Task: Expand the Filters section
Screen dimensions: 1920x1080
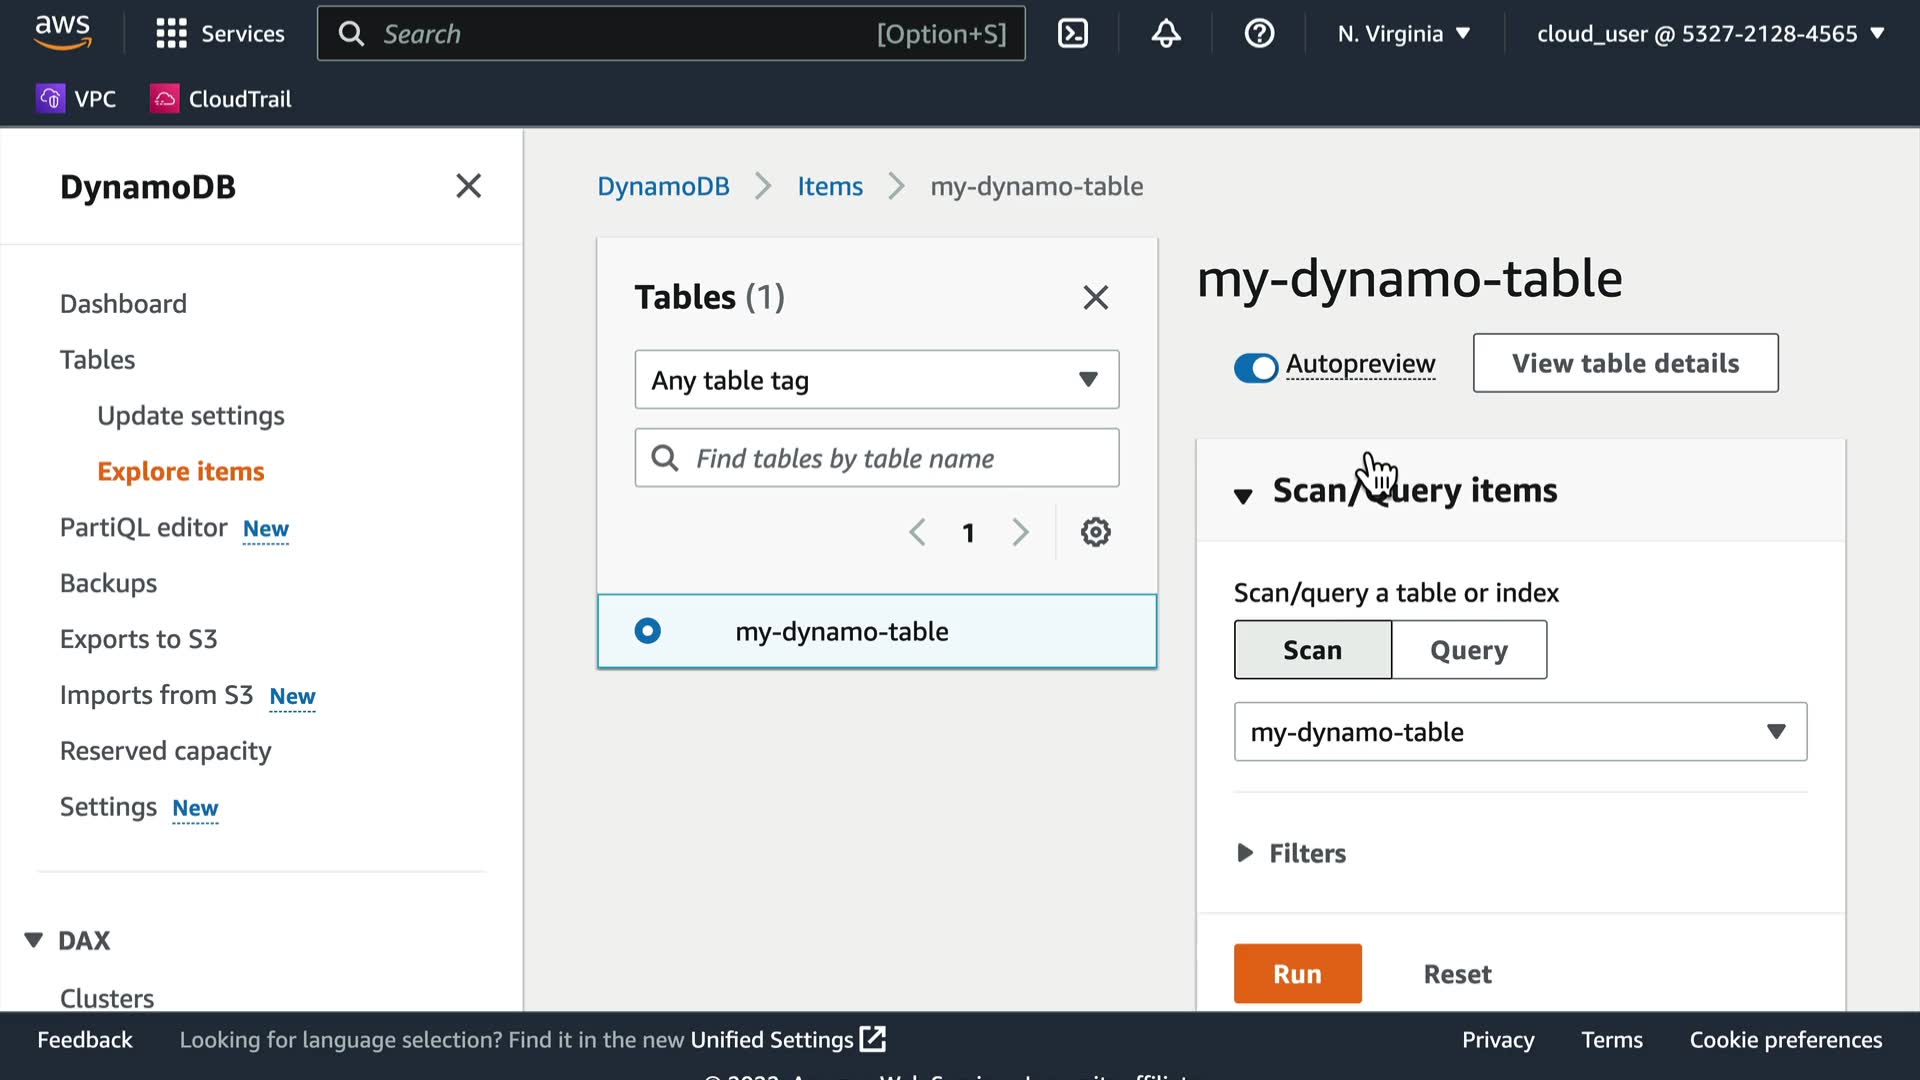Action: point(1291,853)
